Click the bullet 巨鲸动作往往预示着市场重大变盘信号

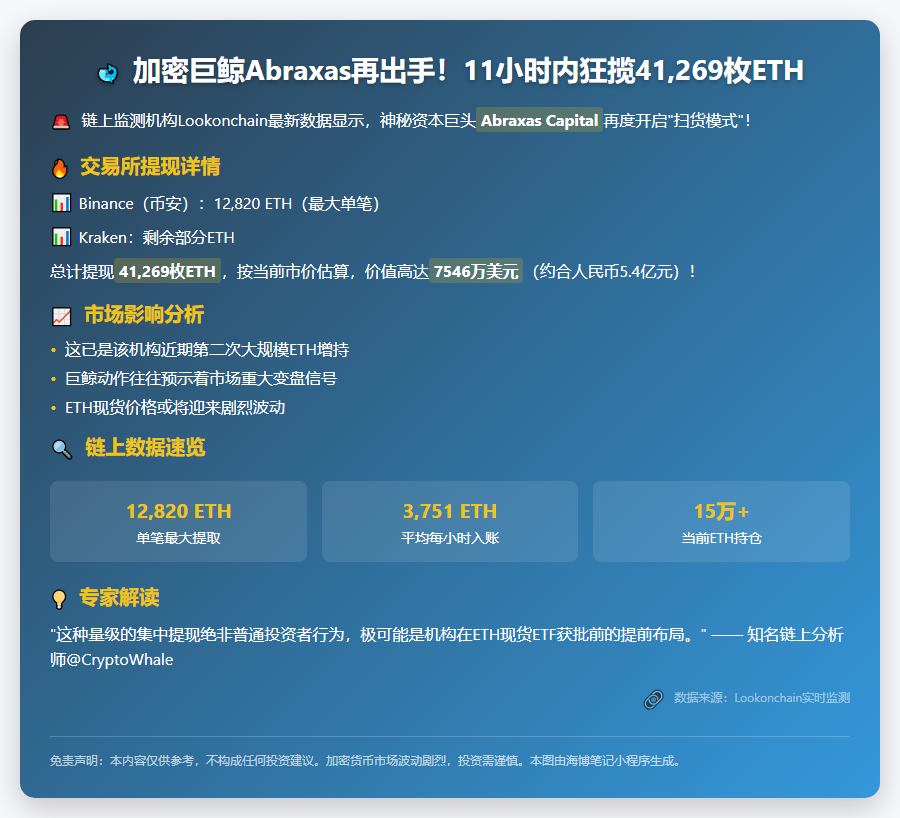(201, 378)
